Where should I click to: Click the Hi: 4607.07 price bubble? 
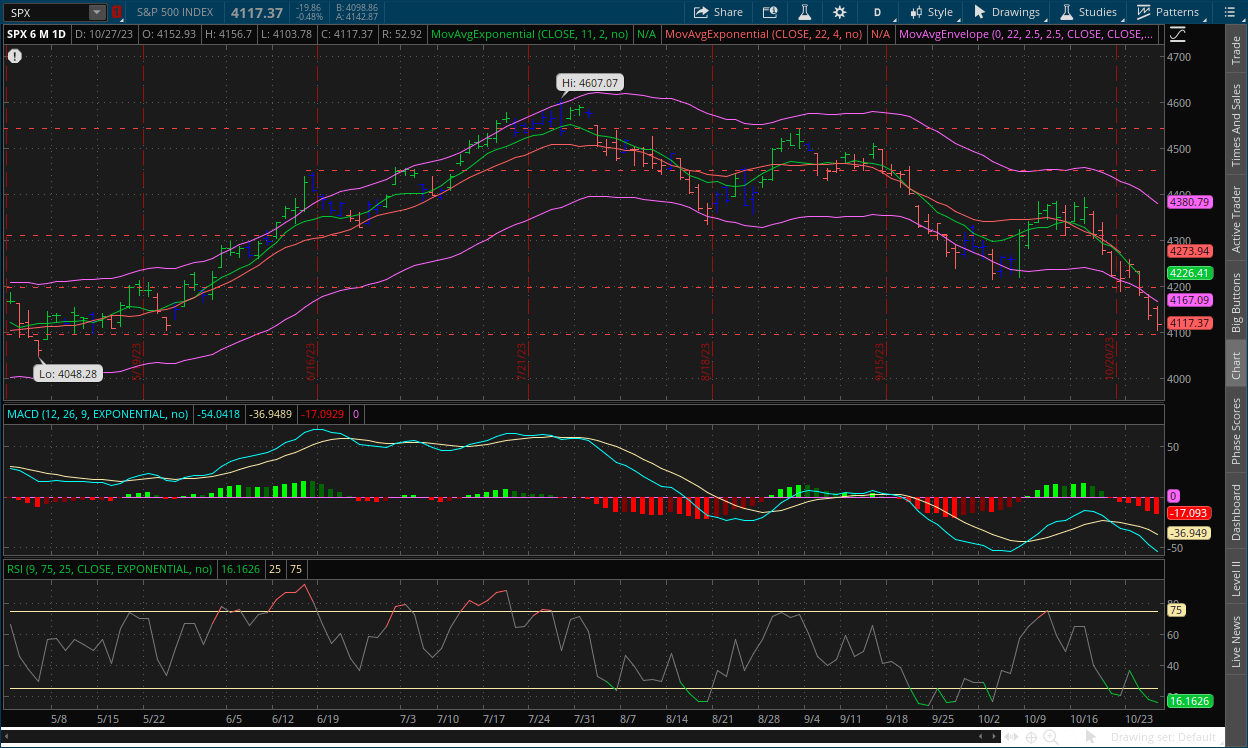click(x=592, y=83)
